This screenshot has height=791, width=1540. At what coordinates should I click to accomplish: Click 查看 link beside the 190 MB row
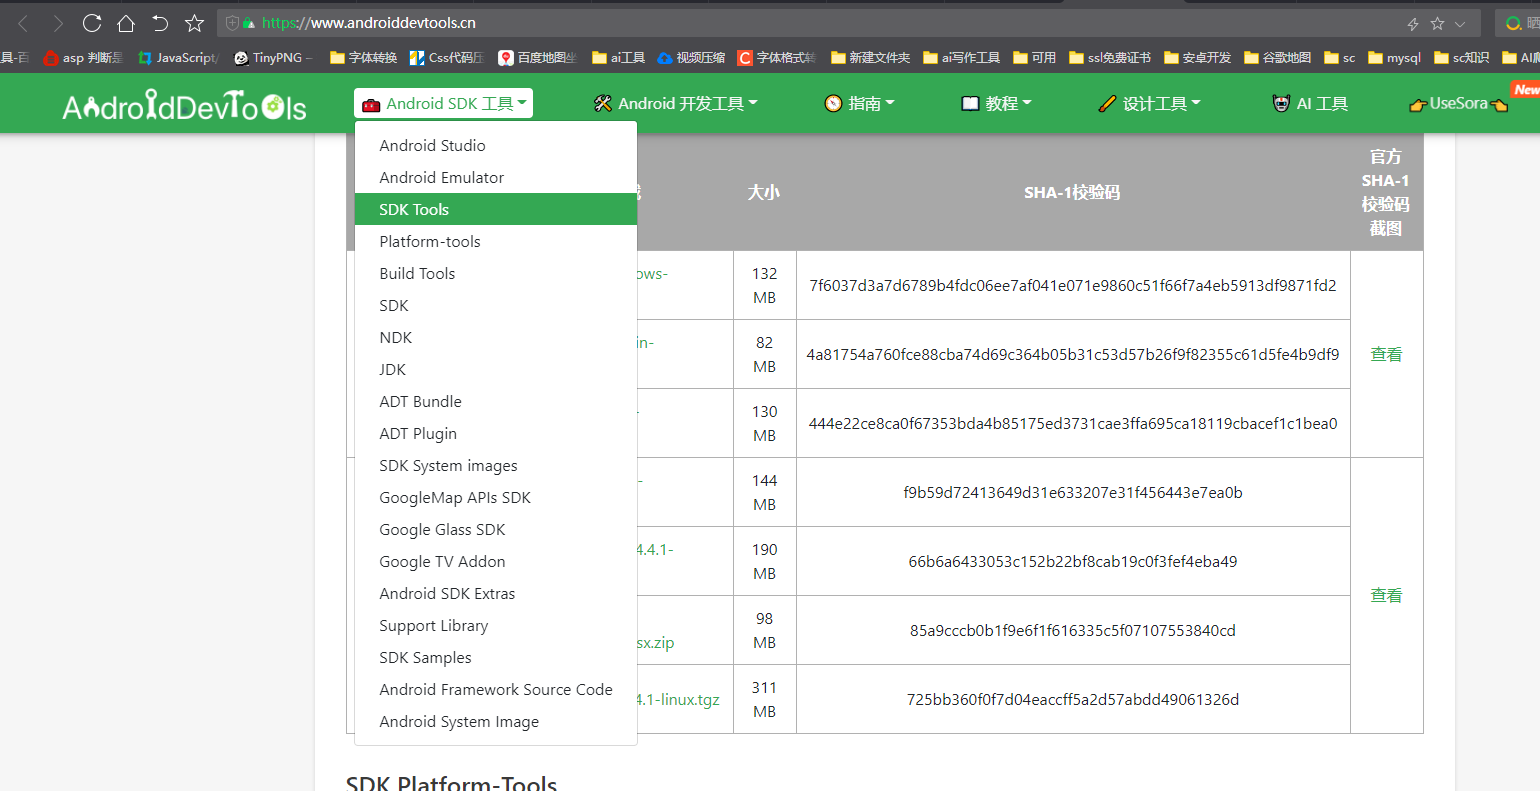pos(1386,595)
